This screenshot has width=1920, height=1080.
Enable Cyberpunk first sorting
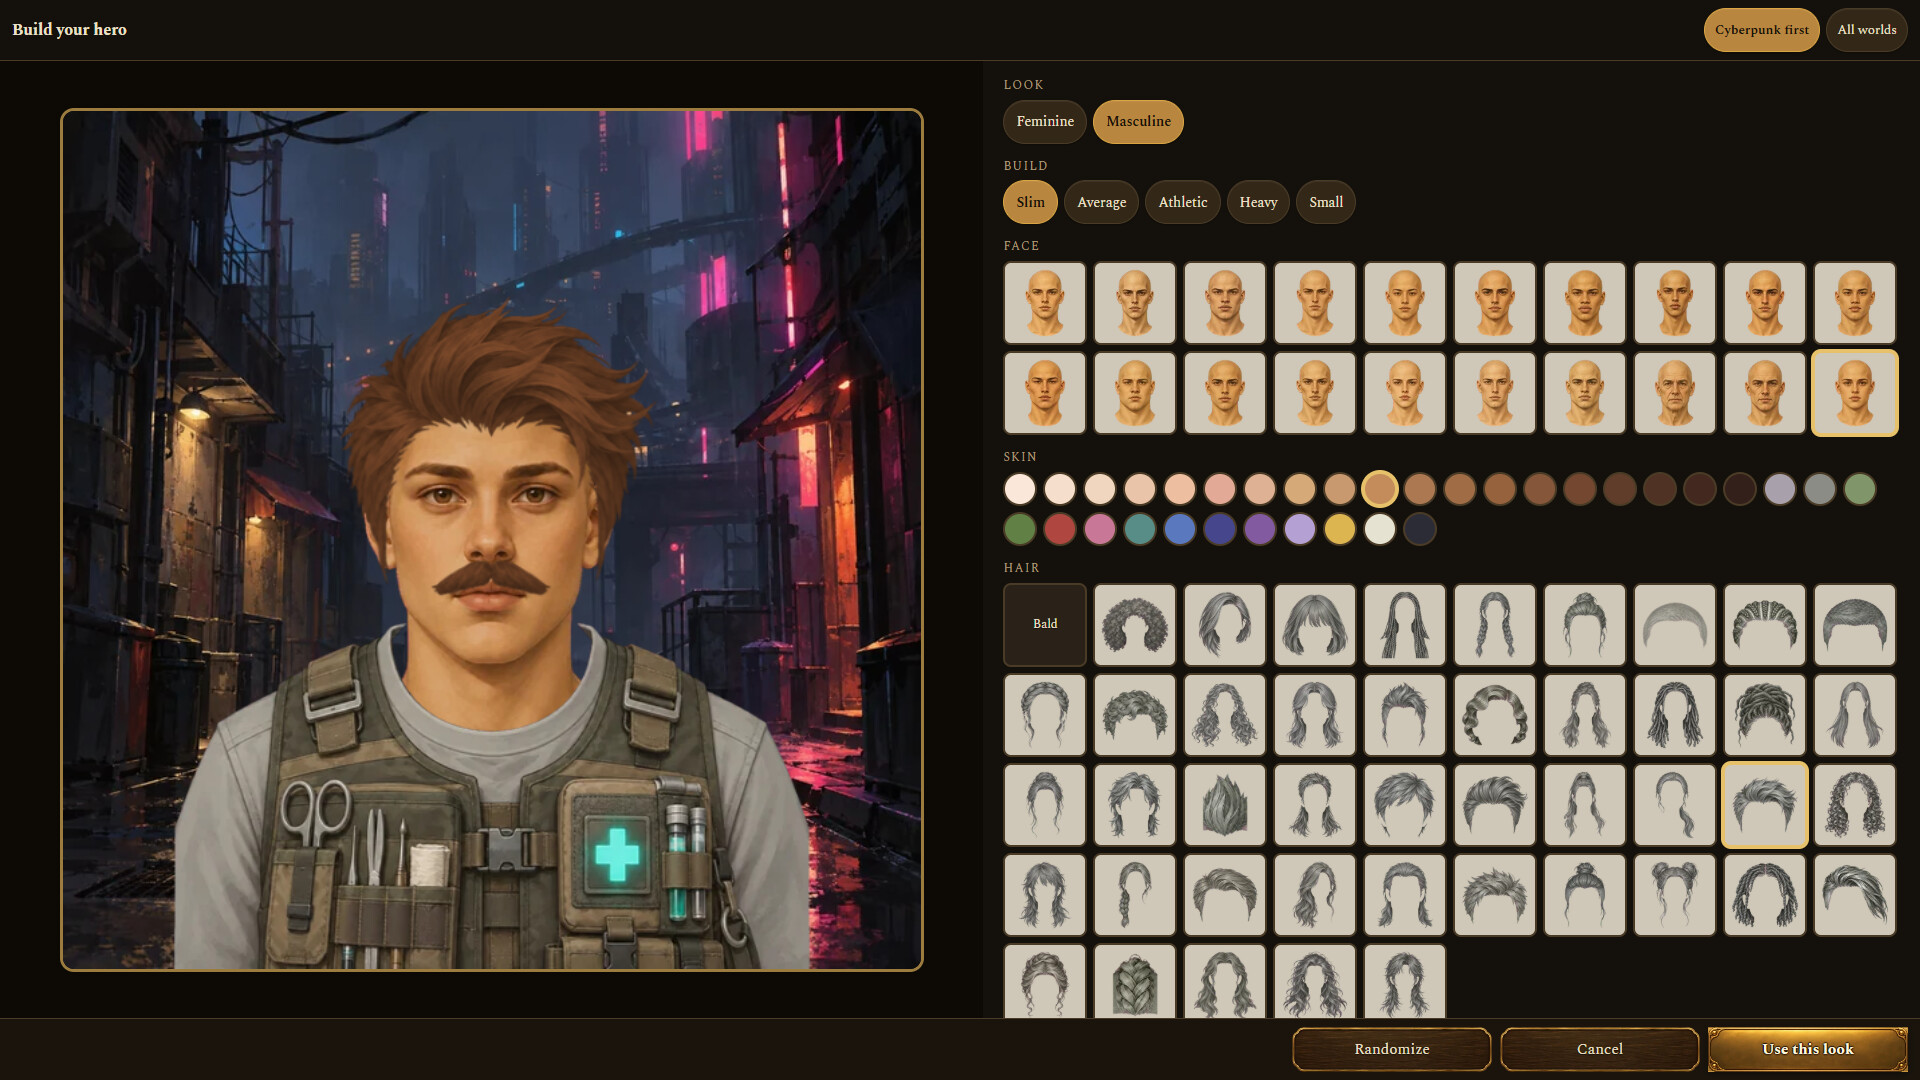point(1761,30)
